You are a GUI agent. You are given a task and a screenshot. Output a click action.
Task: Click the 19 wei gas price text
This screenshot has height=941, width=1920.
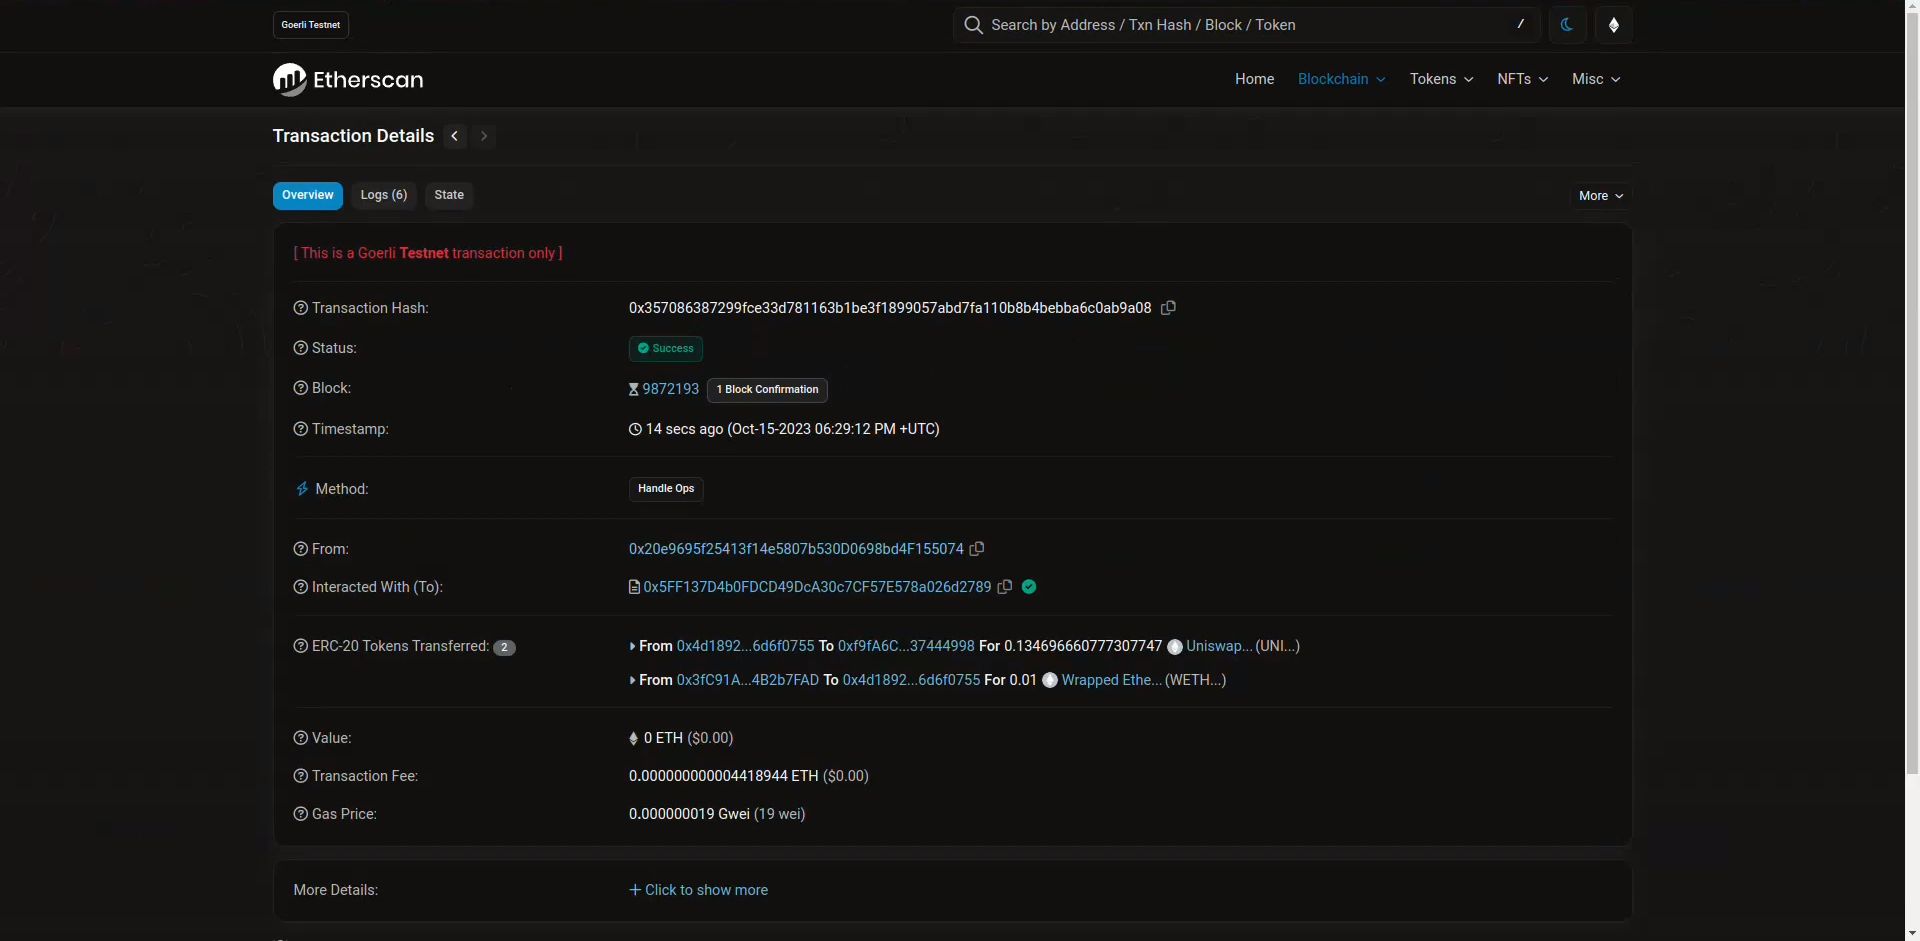tap(780, 814)
